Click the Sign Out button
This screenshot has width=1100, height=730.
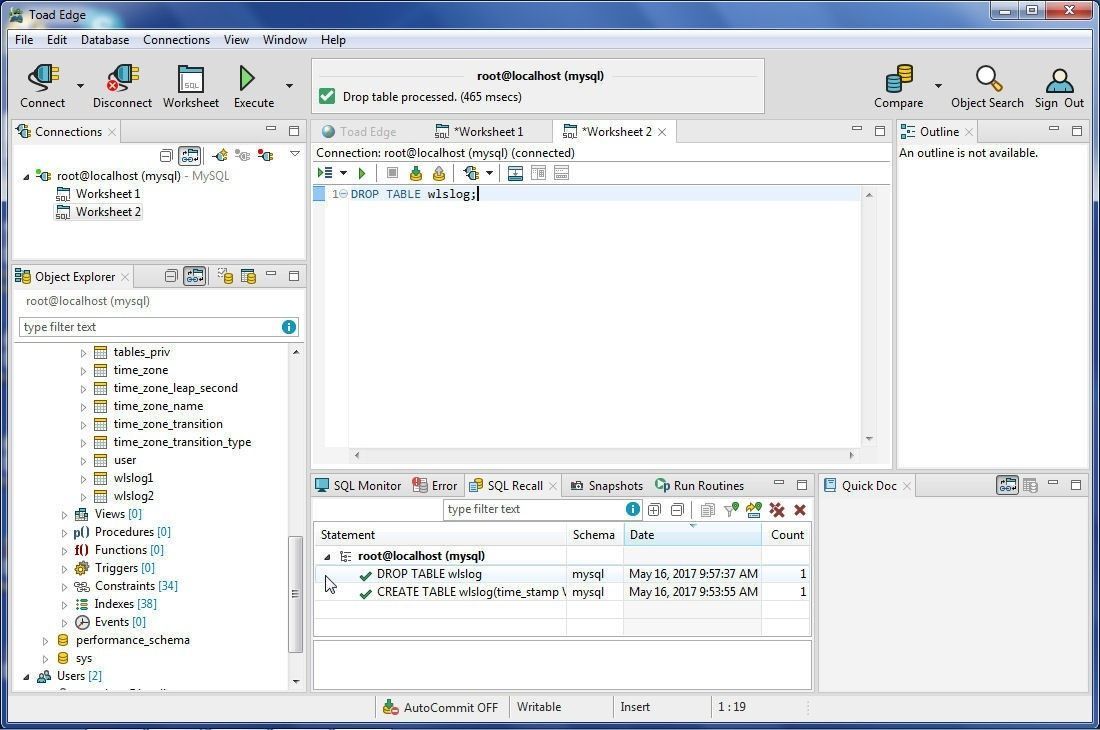pyautogui.click(x=1059, y=86)
